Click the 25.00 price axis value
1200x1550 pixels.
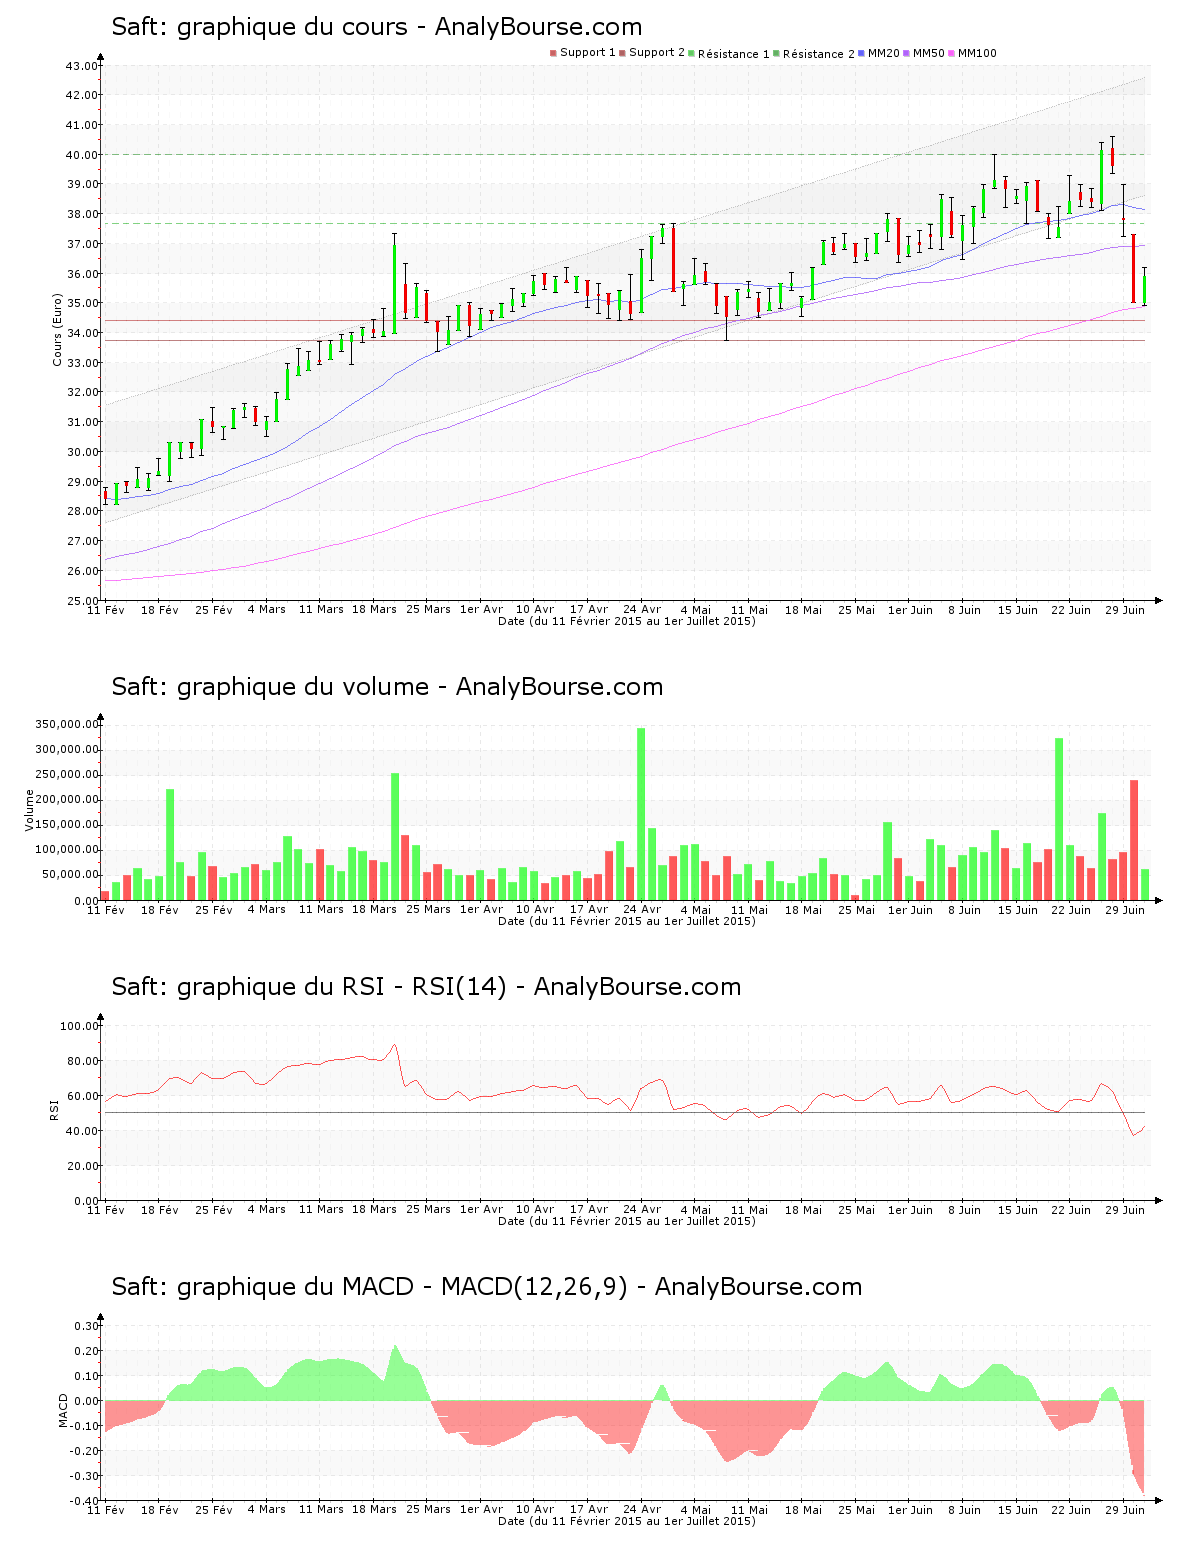click(82, 600)
